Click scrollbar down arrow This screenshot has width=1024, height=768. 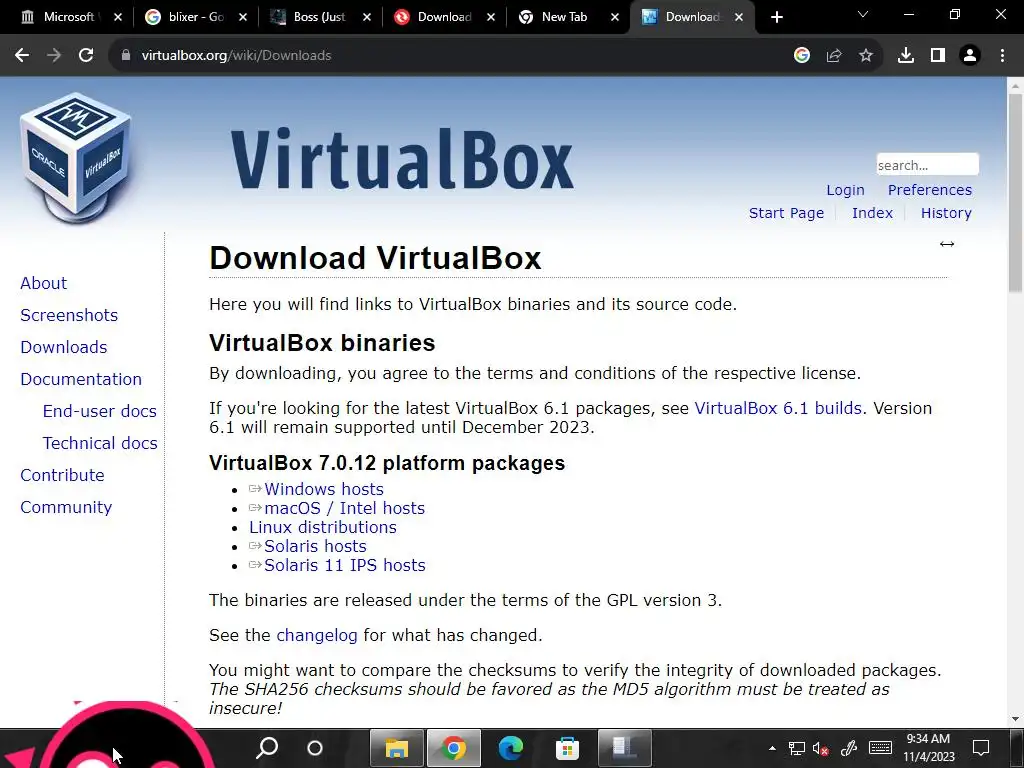(x=1016, y=719)
